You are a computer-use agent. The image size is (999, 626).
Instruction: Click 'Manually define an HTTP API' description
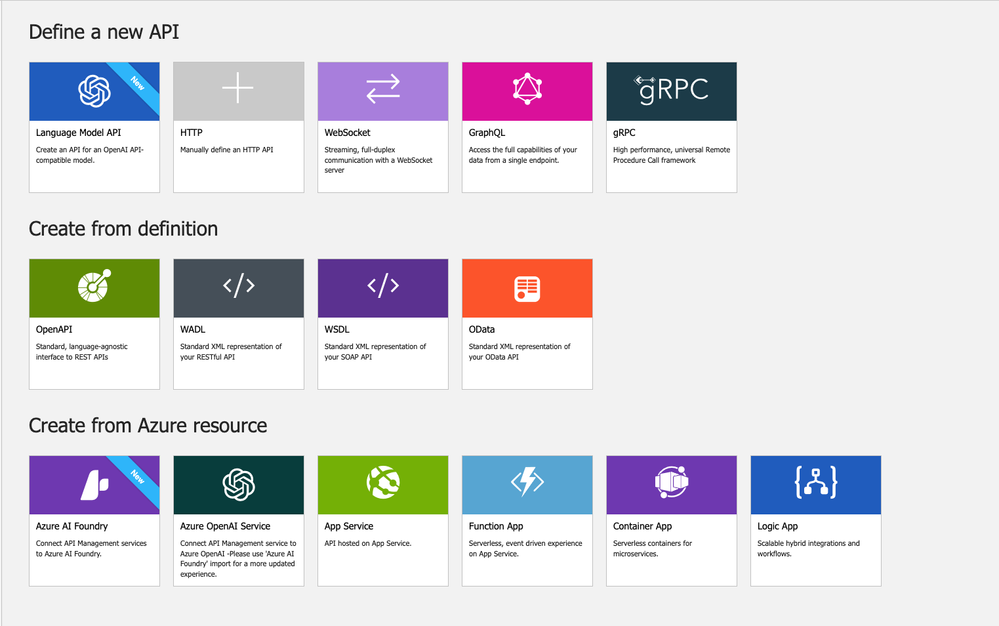[x=226, y=150]
